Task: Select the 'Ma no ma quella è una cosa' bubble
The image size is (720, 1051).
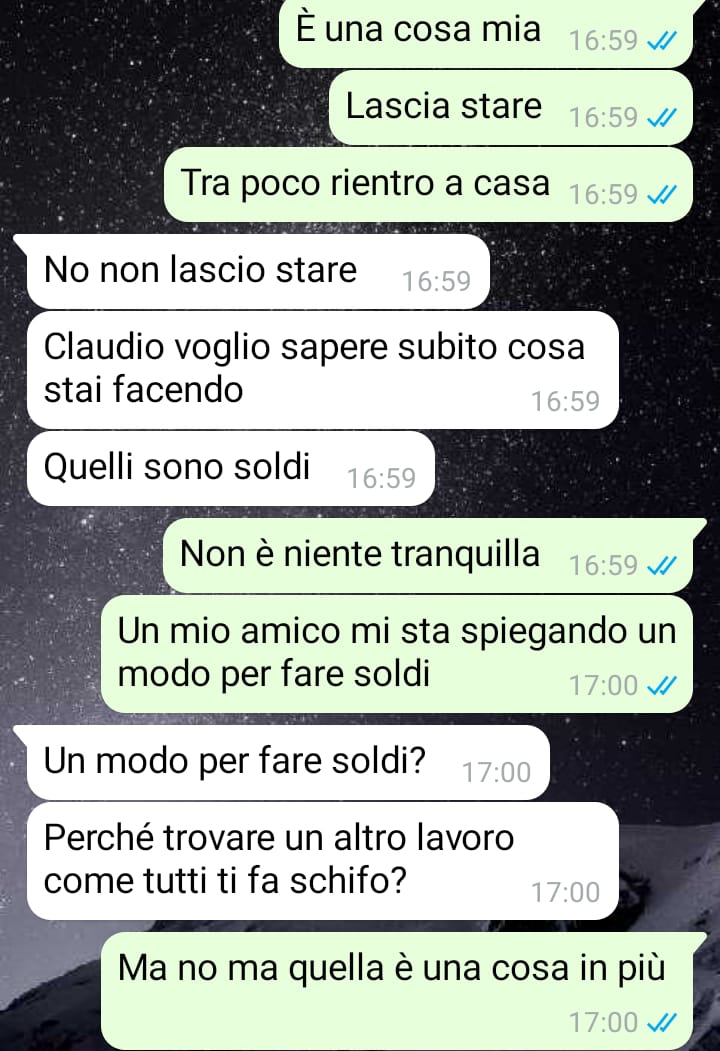Action: tap(404, 991)
